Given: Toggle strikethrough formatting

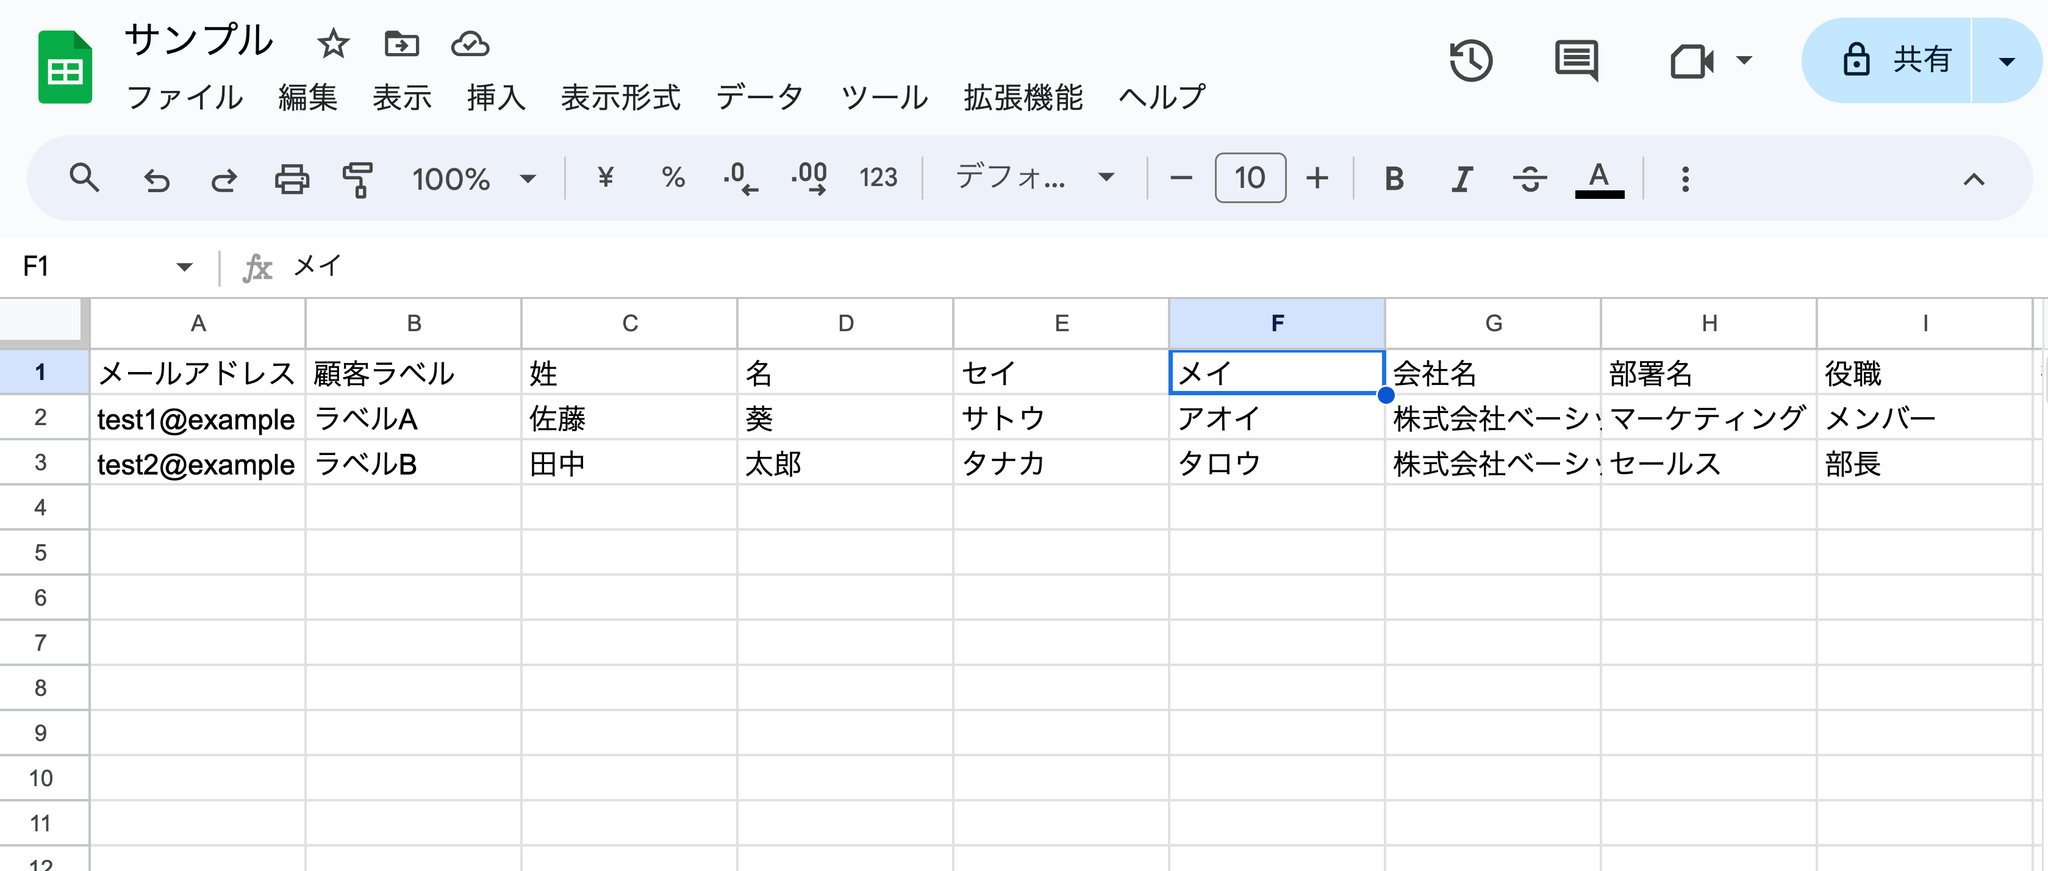Looking at the screenshot, I should [1529, 180].
